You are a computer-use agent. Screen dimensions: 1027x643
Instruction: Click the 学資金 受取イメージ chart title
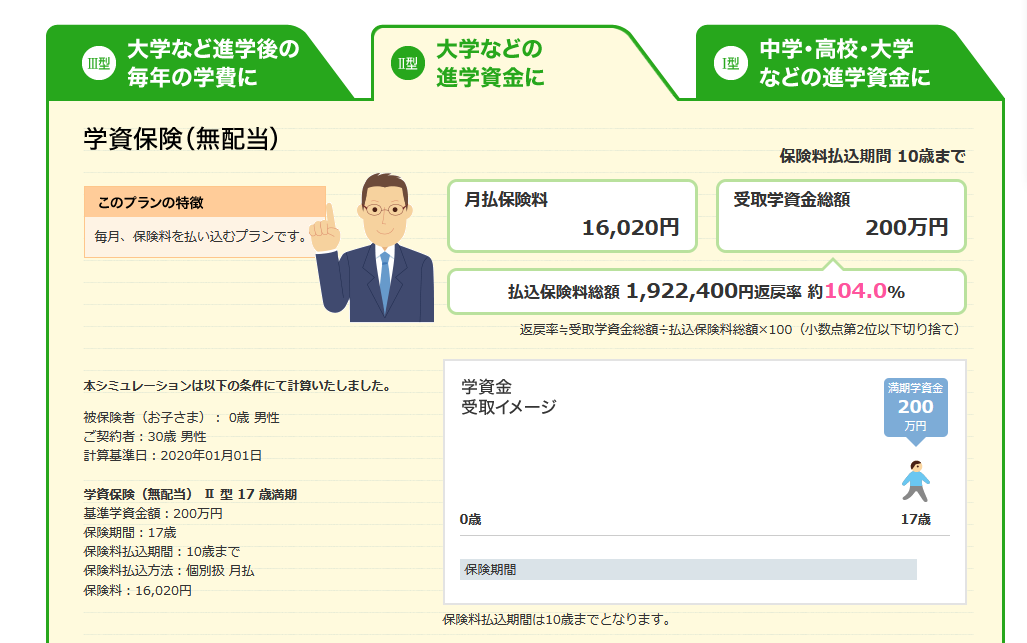[508, 396]
